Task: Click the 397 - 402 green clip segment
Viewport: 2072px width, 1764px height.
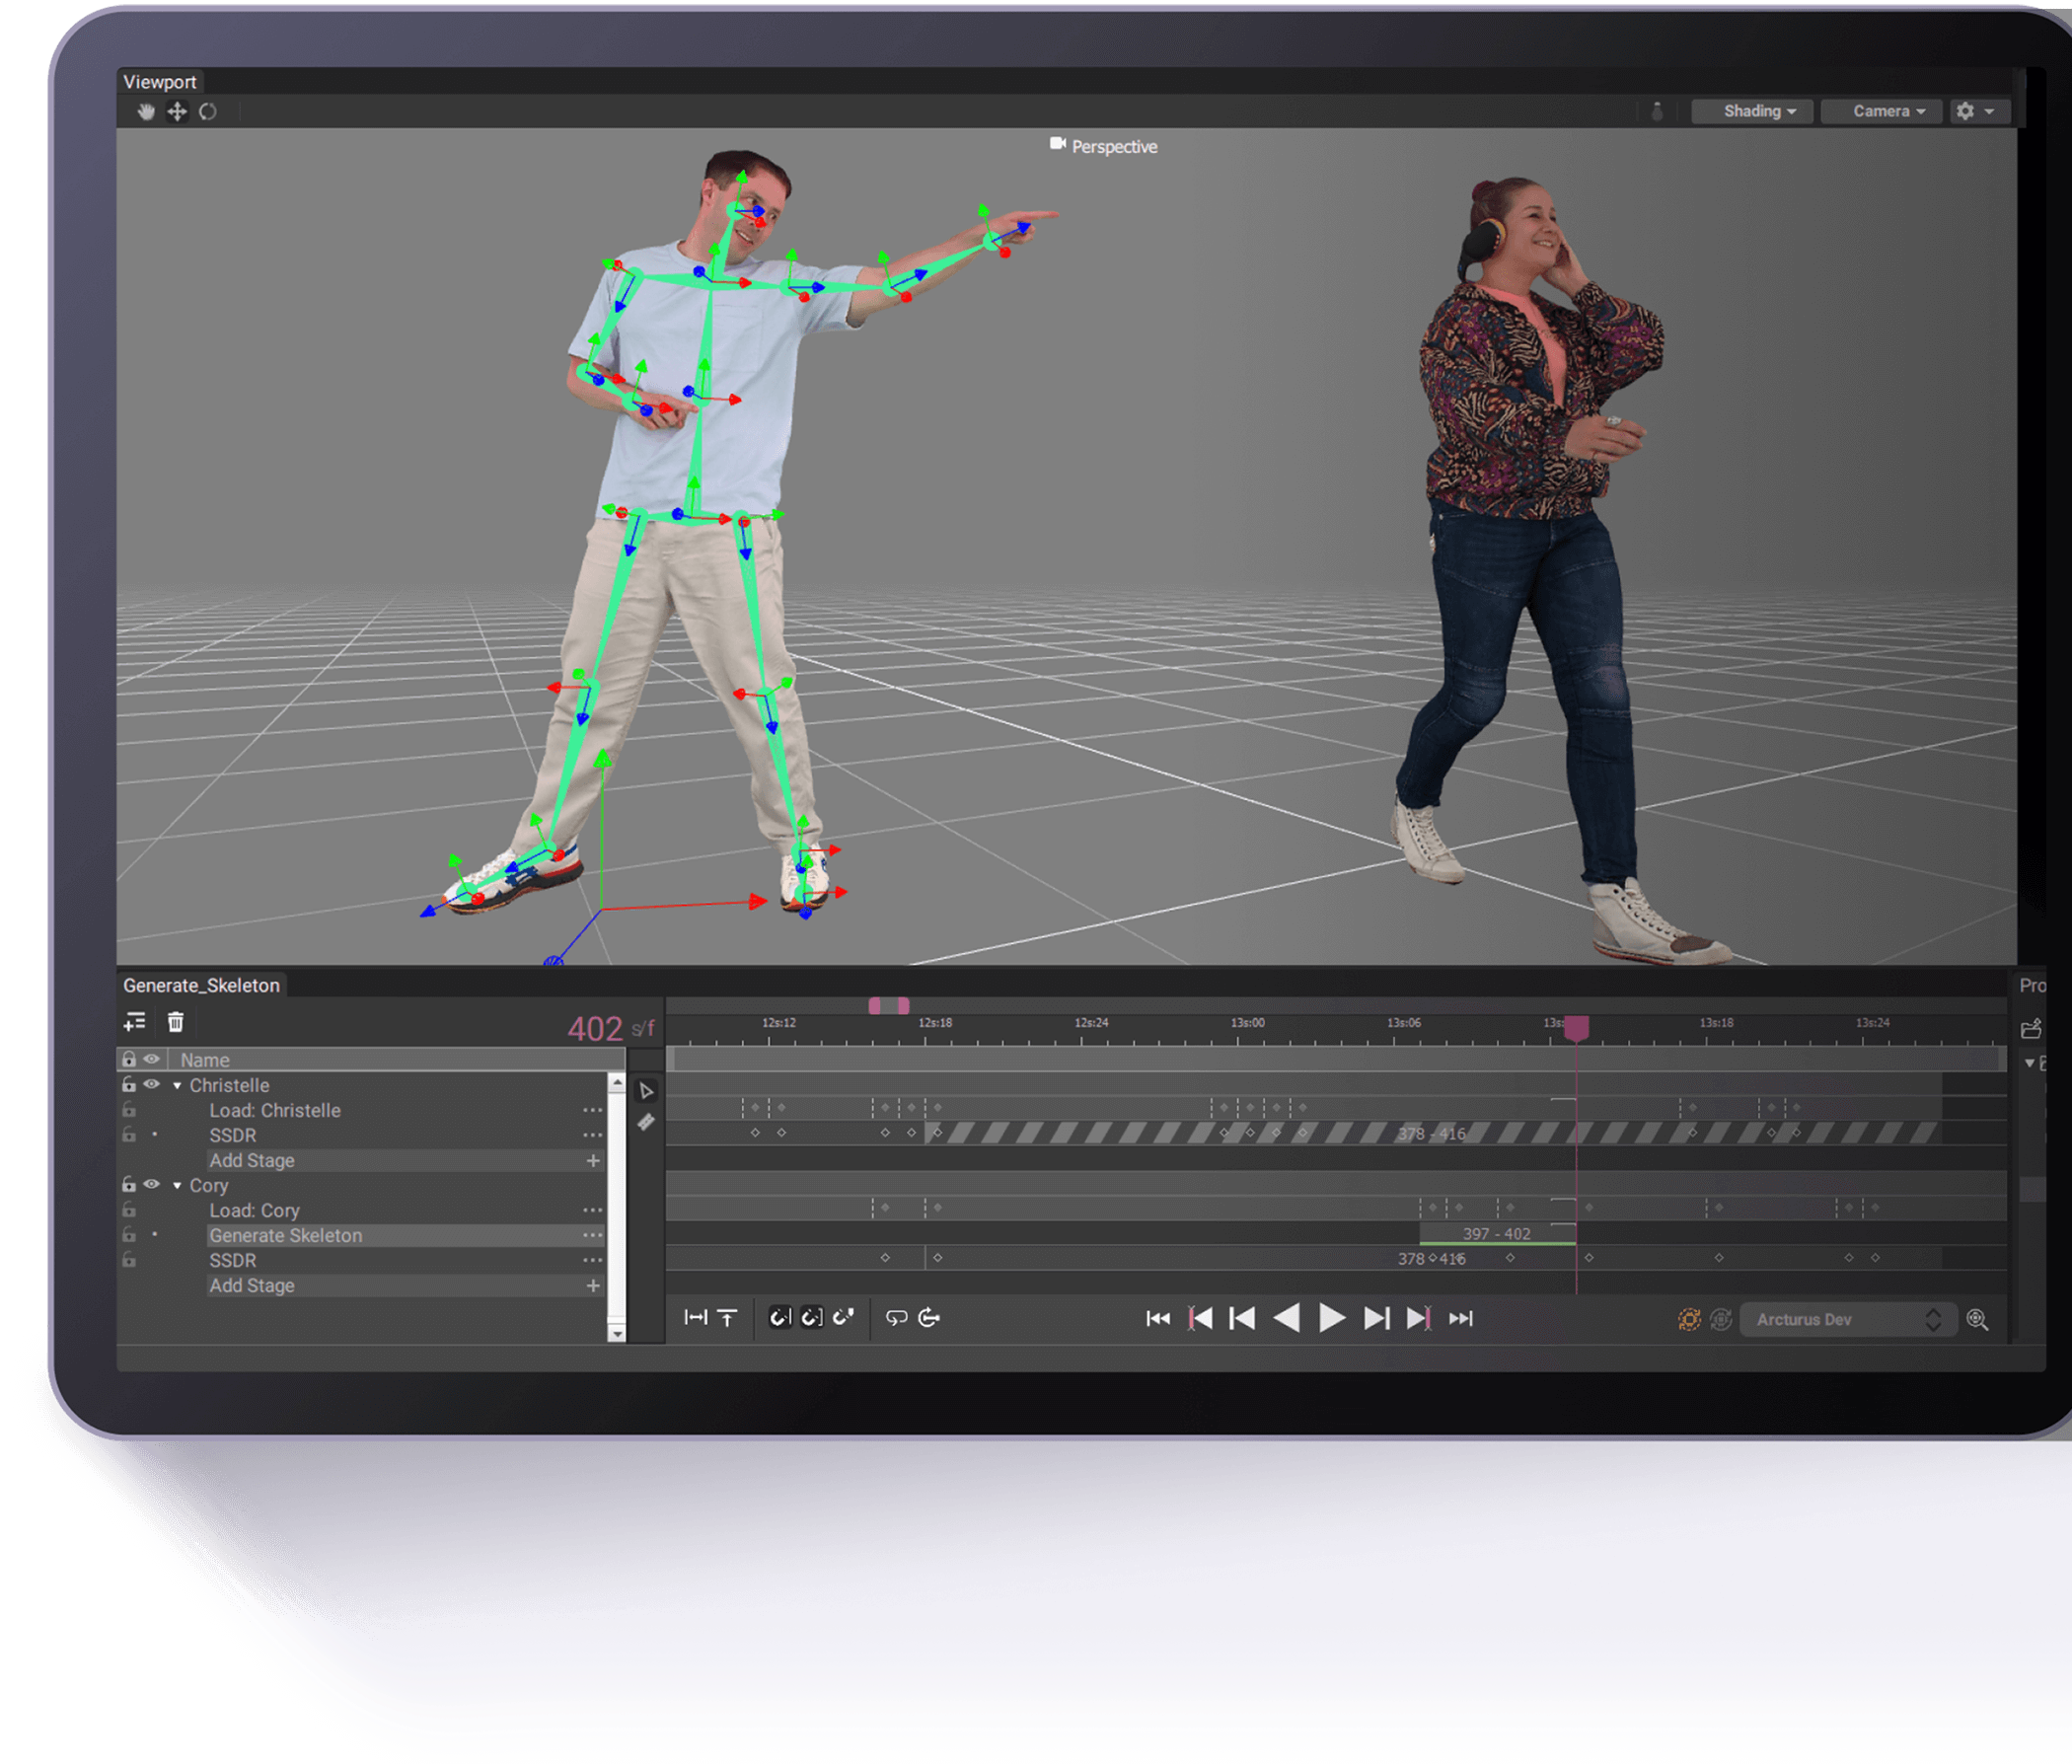Action: coord(1497,1234)
